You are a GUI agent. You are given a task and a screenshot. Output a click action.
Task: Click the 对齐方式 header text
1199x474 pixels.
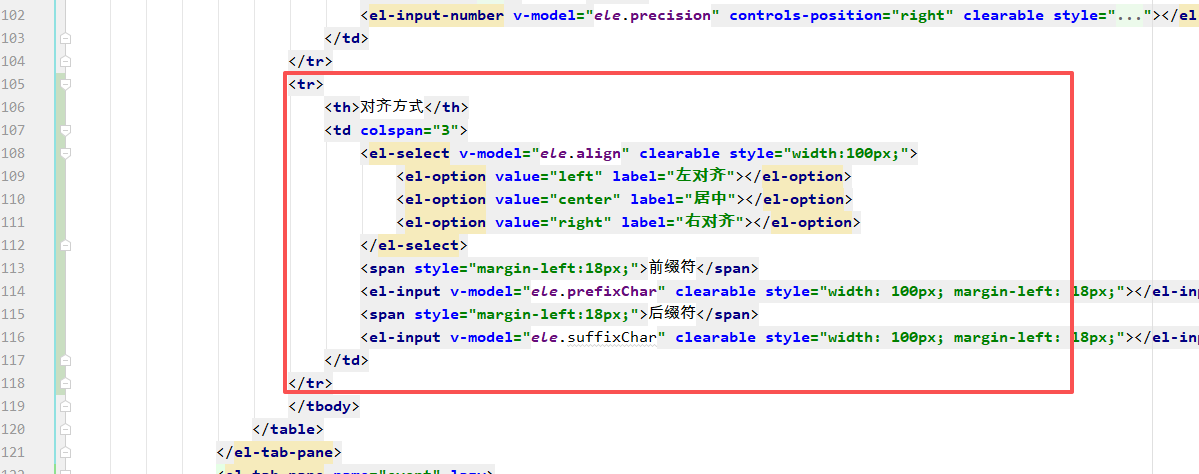(x=392, y=107)
